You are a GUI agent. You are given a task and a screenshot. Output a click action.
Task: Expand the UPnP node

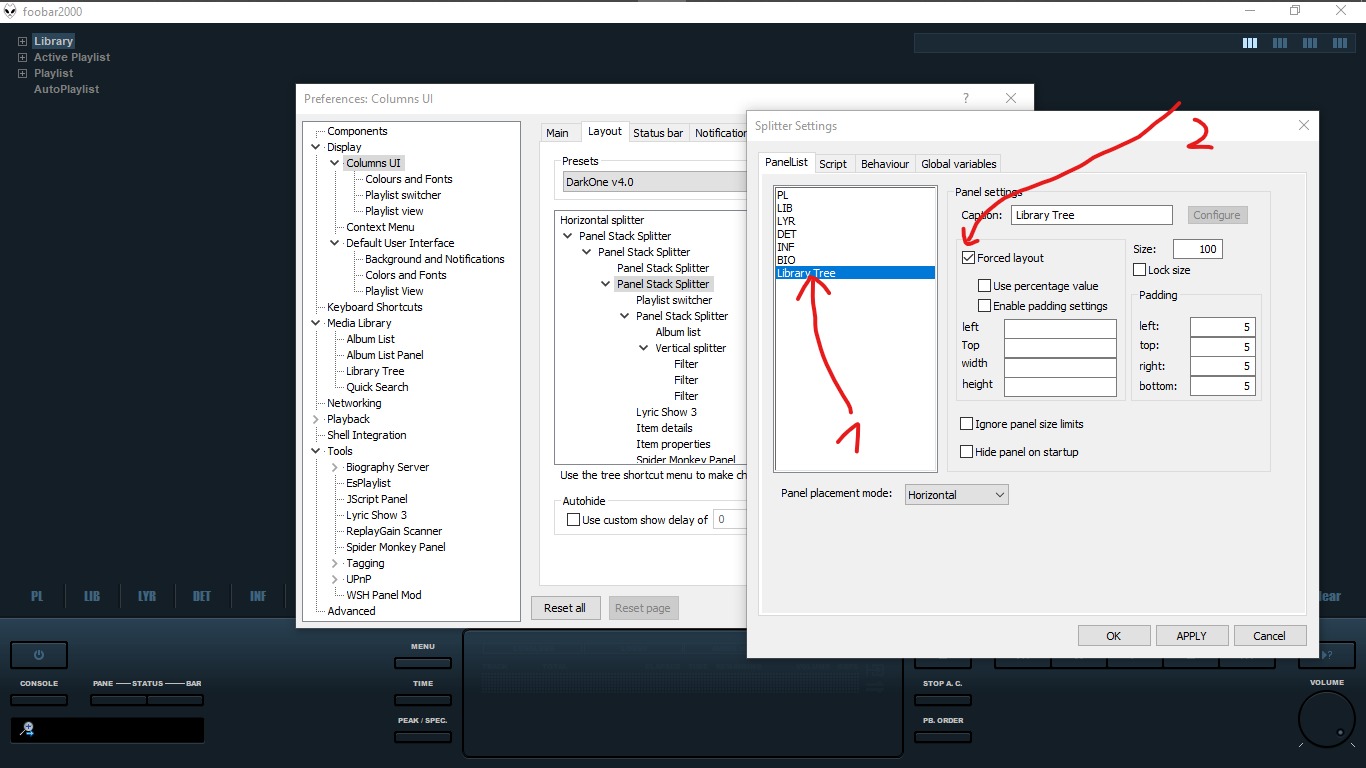[x=335, y=579]
